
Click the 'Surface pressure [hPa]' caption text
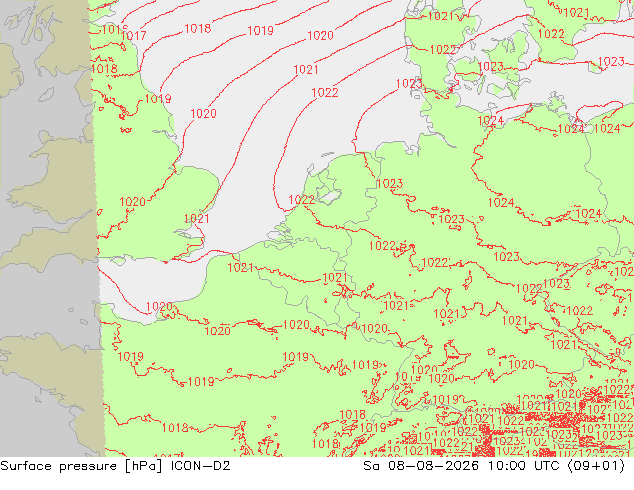click(81, 466)
